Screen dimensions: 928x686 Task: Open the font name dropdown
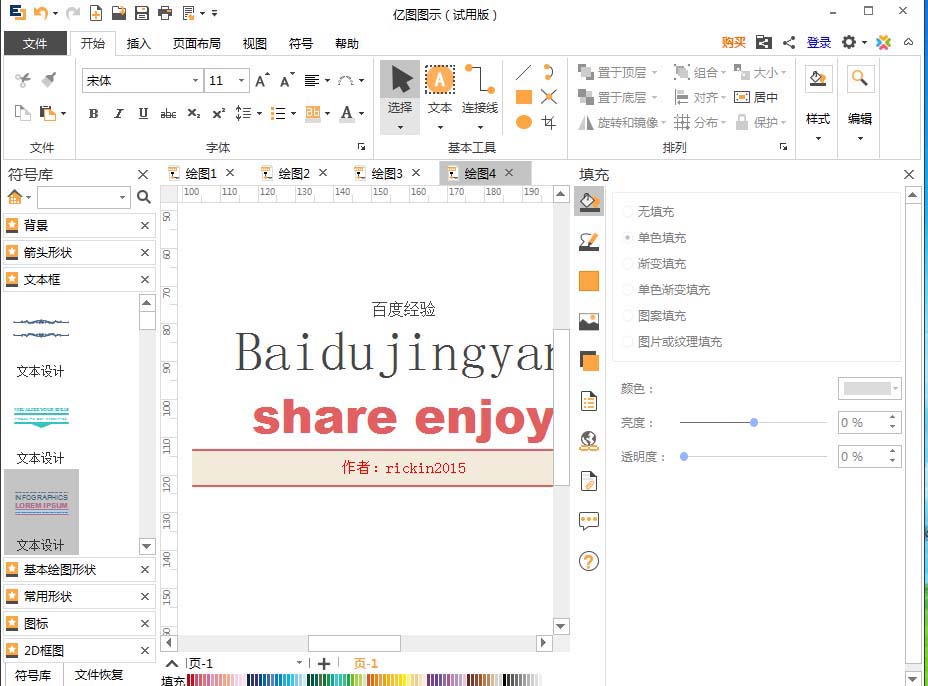coord(195,80)
